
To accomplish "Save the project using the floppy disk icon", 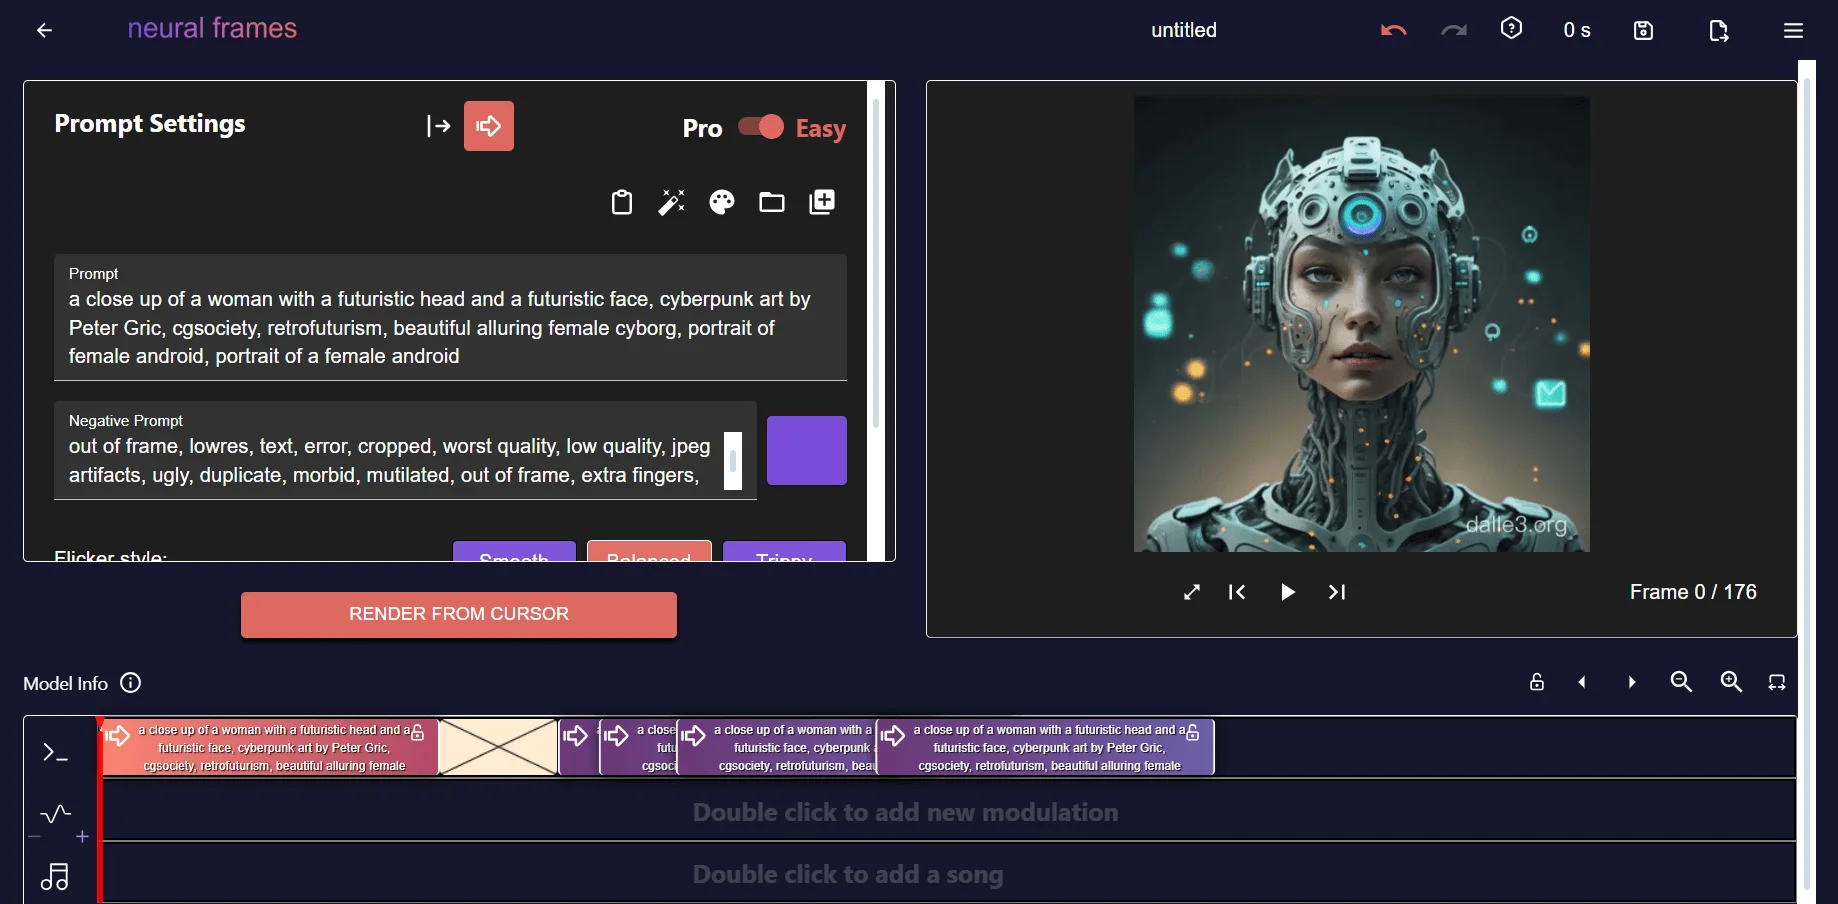I will (1643, 30).
